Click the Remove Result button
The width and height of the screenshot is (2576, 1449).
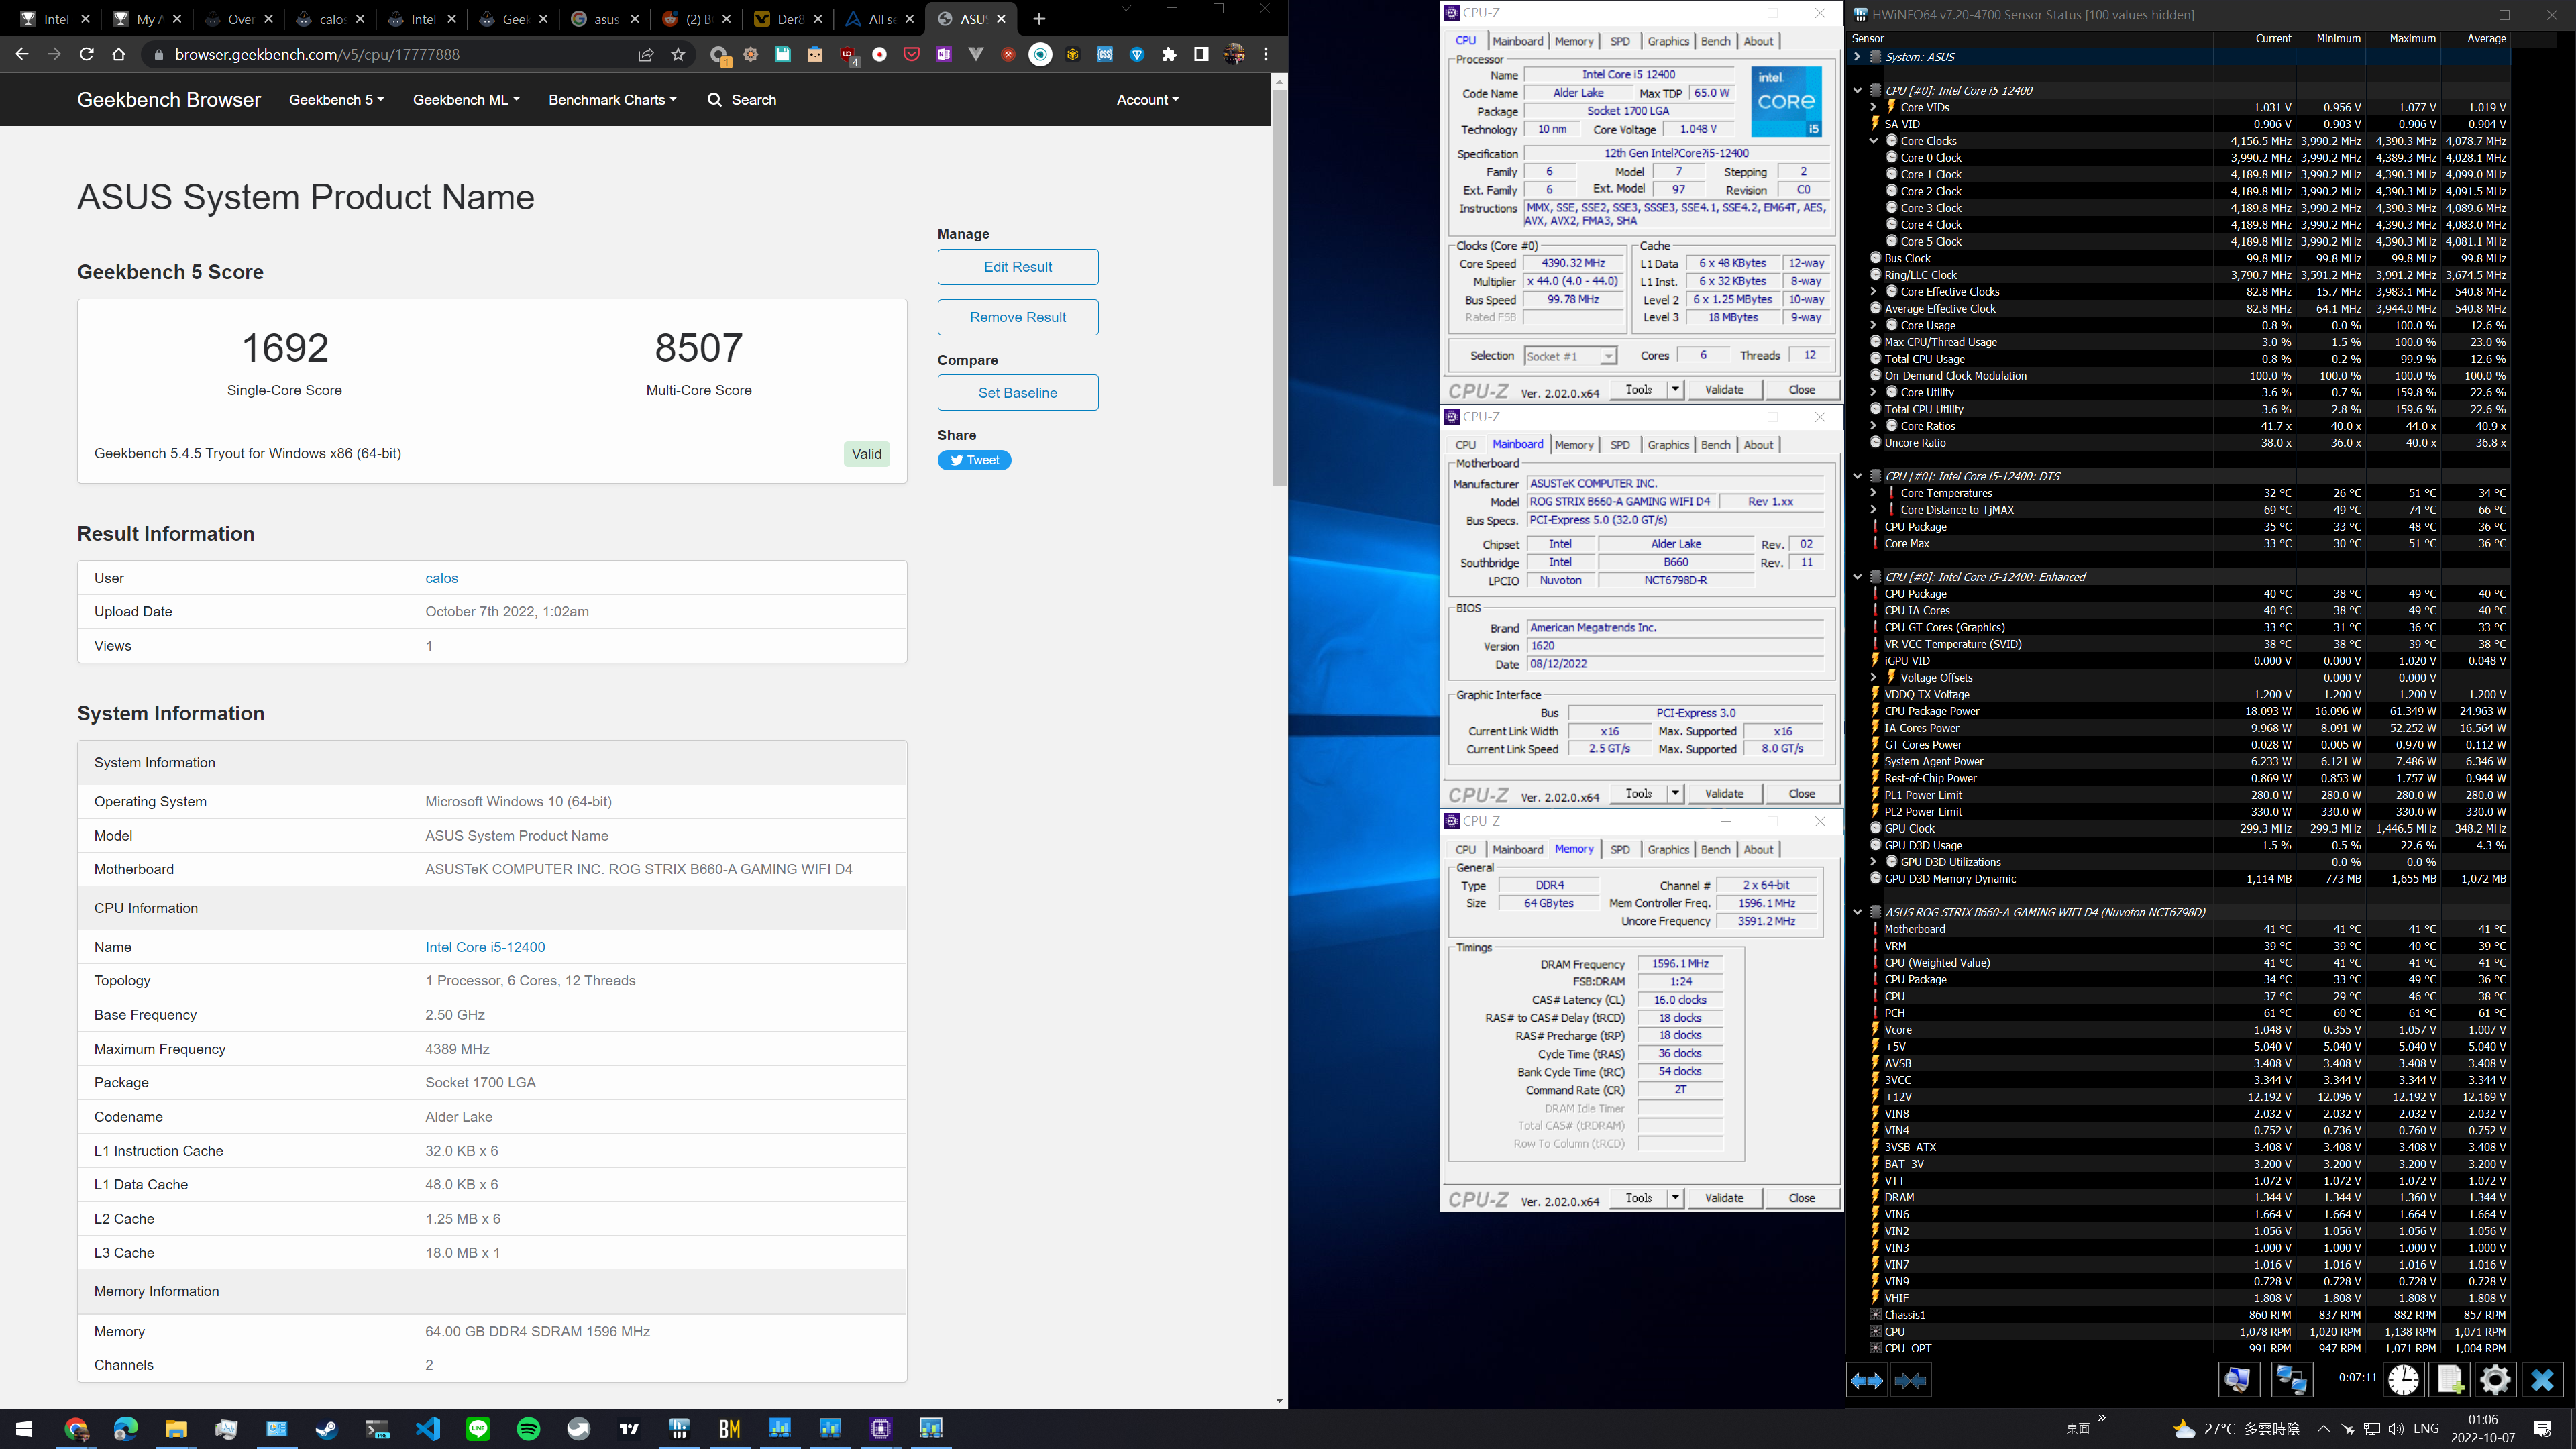1017,317
